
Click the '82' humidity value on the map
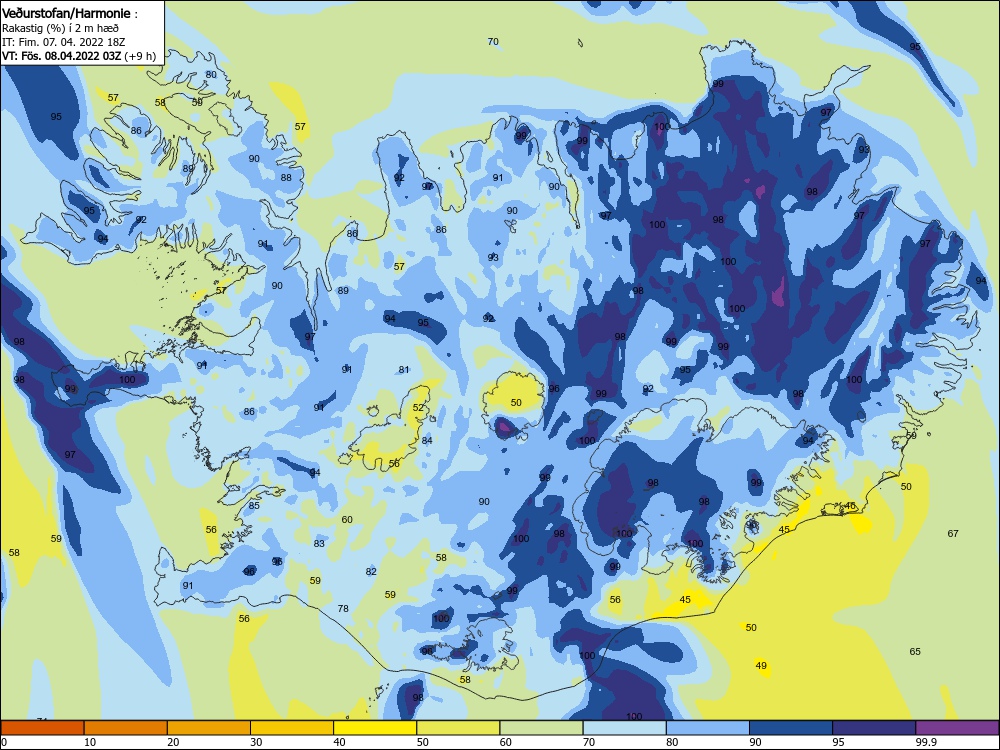tap(371, 572)
